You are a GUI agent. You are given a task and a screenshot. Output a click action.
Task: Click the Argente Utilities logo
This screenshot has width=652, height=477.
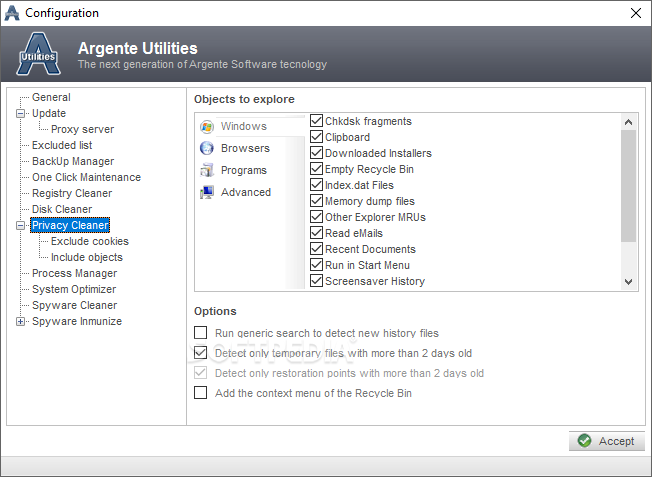39,54
